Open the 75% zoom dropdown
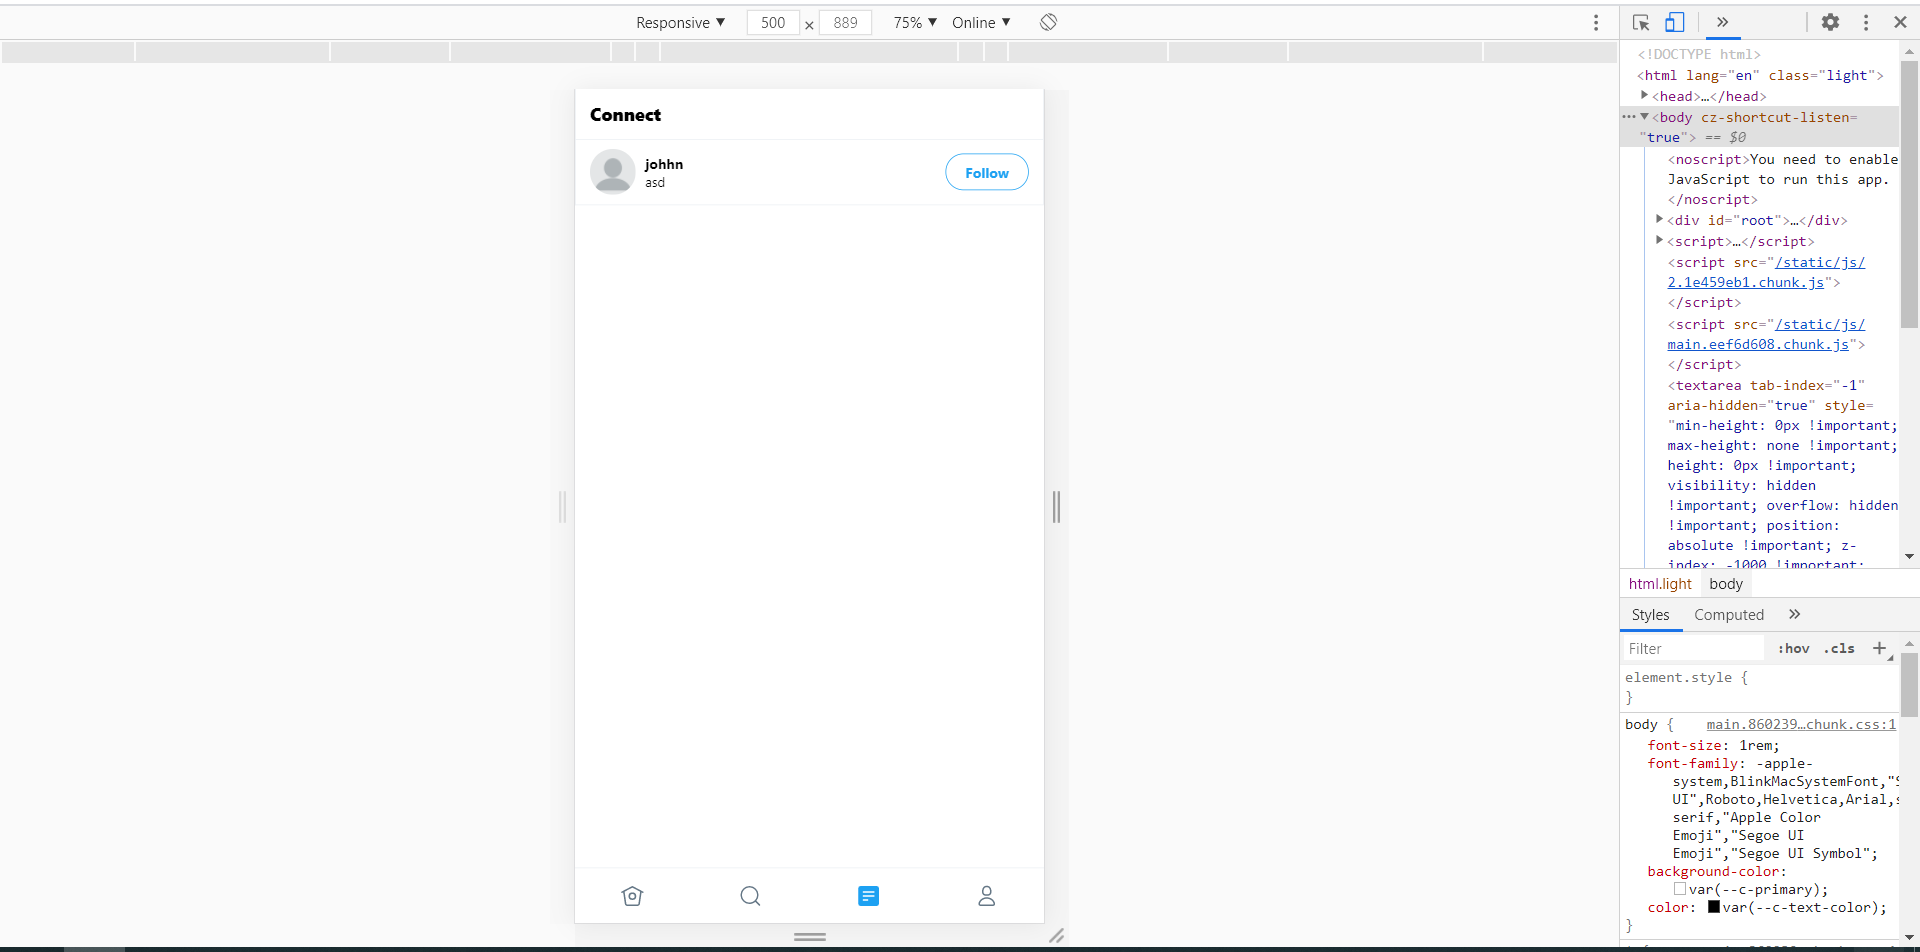This screenshot has width=1920, height=952. coord(915,22)
